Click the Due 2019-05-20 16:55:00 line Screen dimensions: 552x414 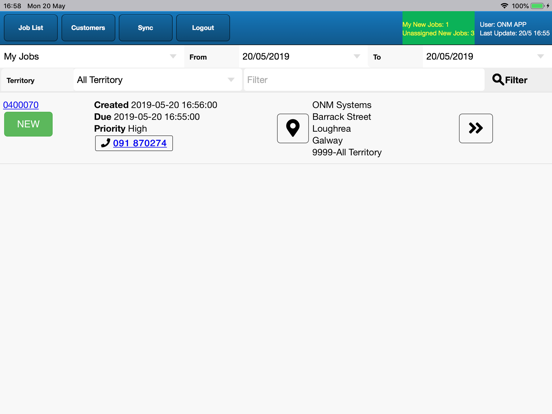click(x=147, y=117)
